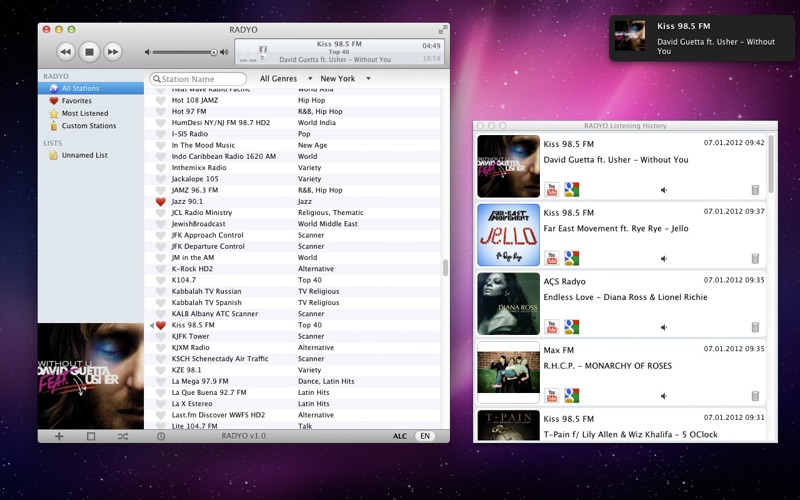The width and height of the screenshot is (800, 500).
Task: Click the playback progress display area
Action: pyautogui.click(x=339, y=52)
